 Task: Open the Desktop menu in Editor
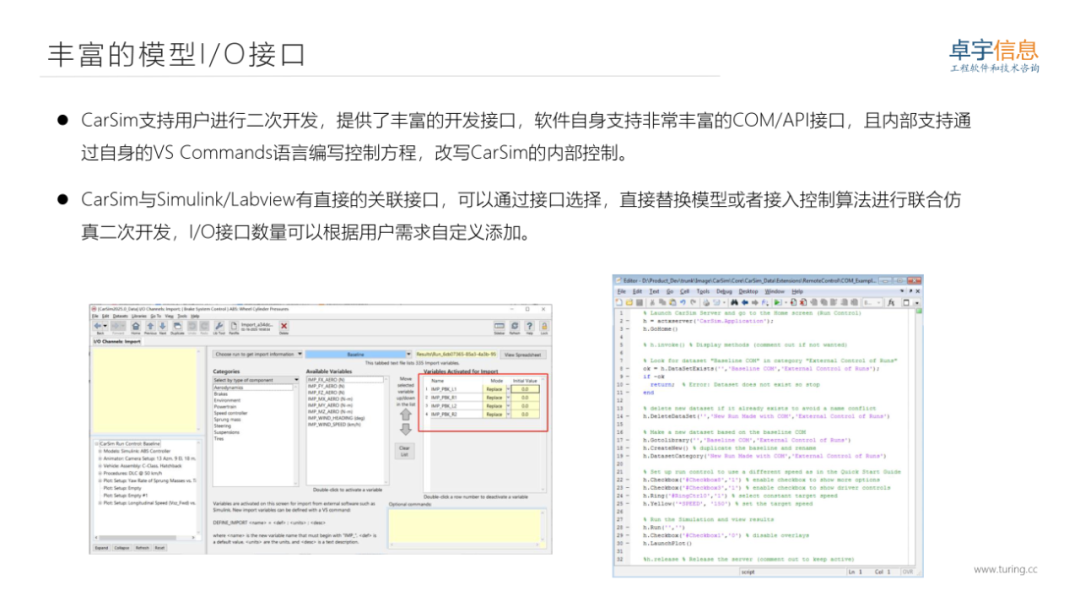(749, 291)
